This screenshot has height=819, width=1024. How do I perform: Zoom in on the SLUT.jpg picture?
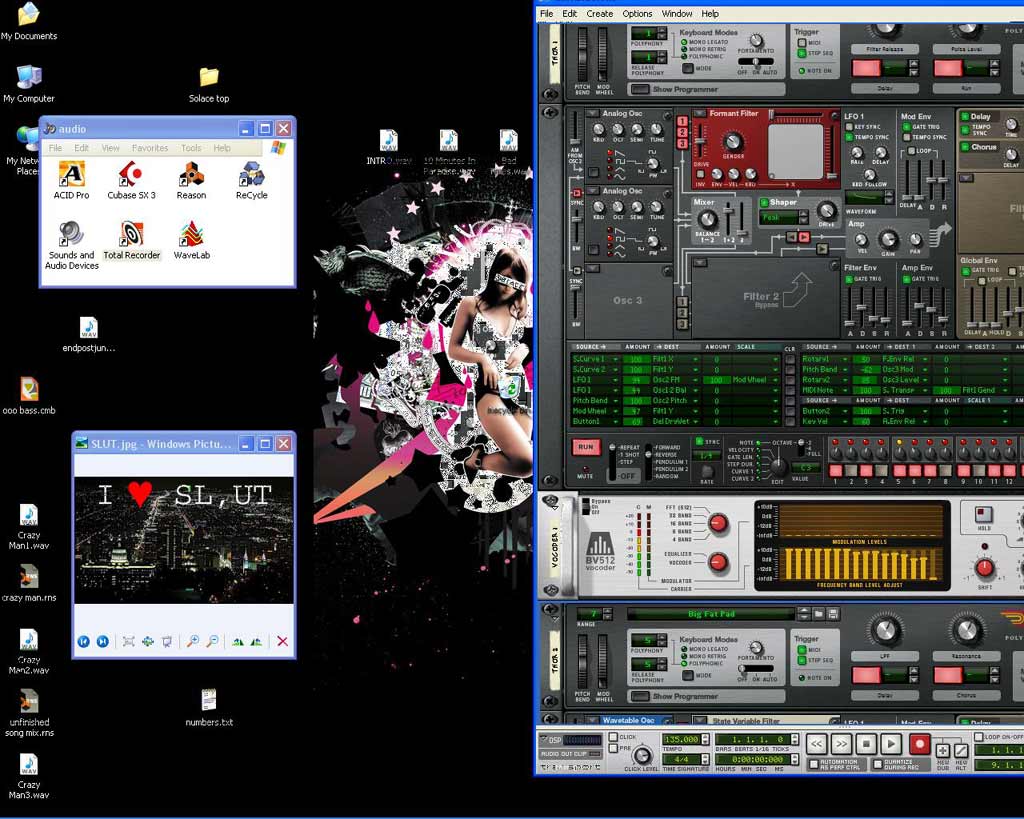coord(193,641)
